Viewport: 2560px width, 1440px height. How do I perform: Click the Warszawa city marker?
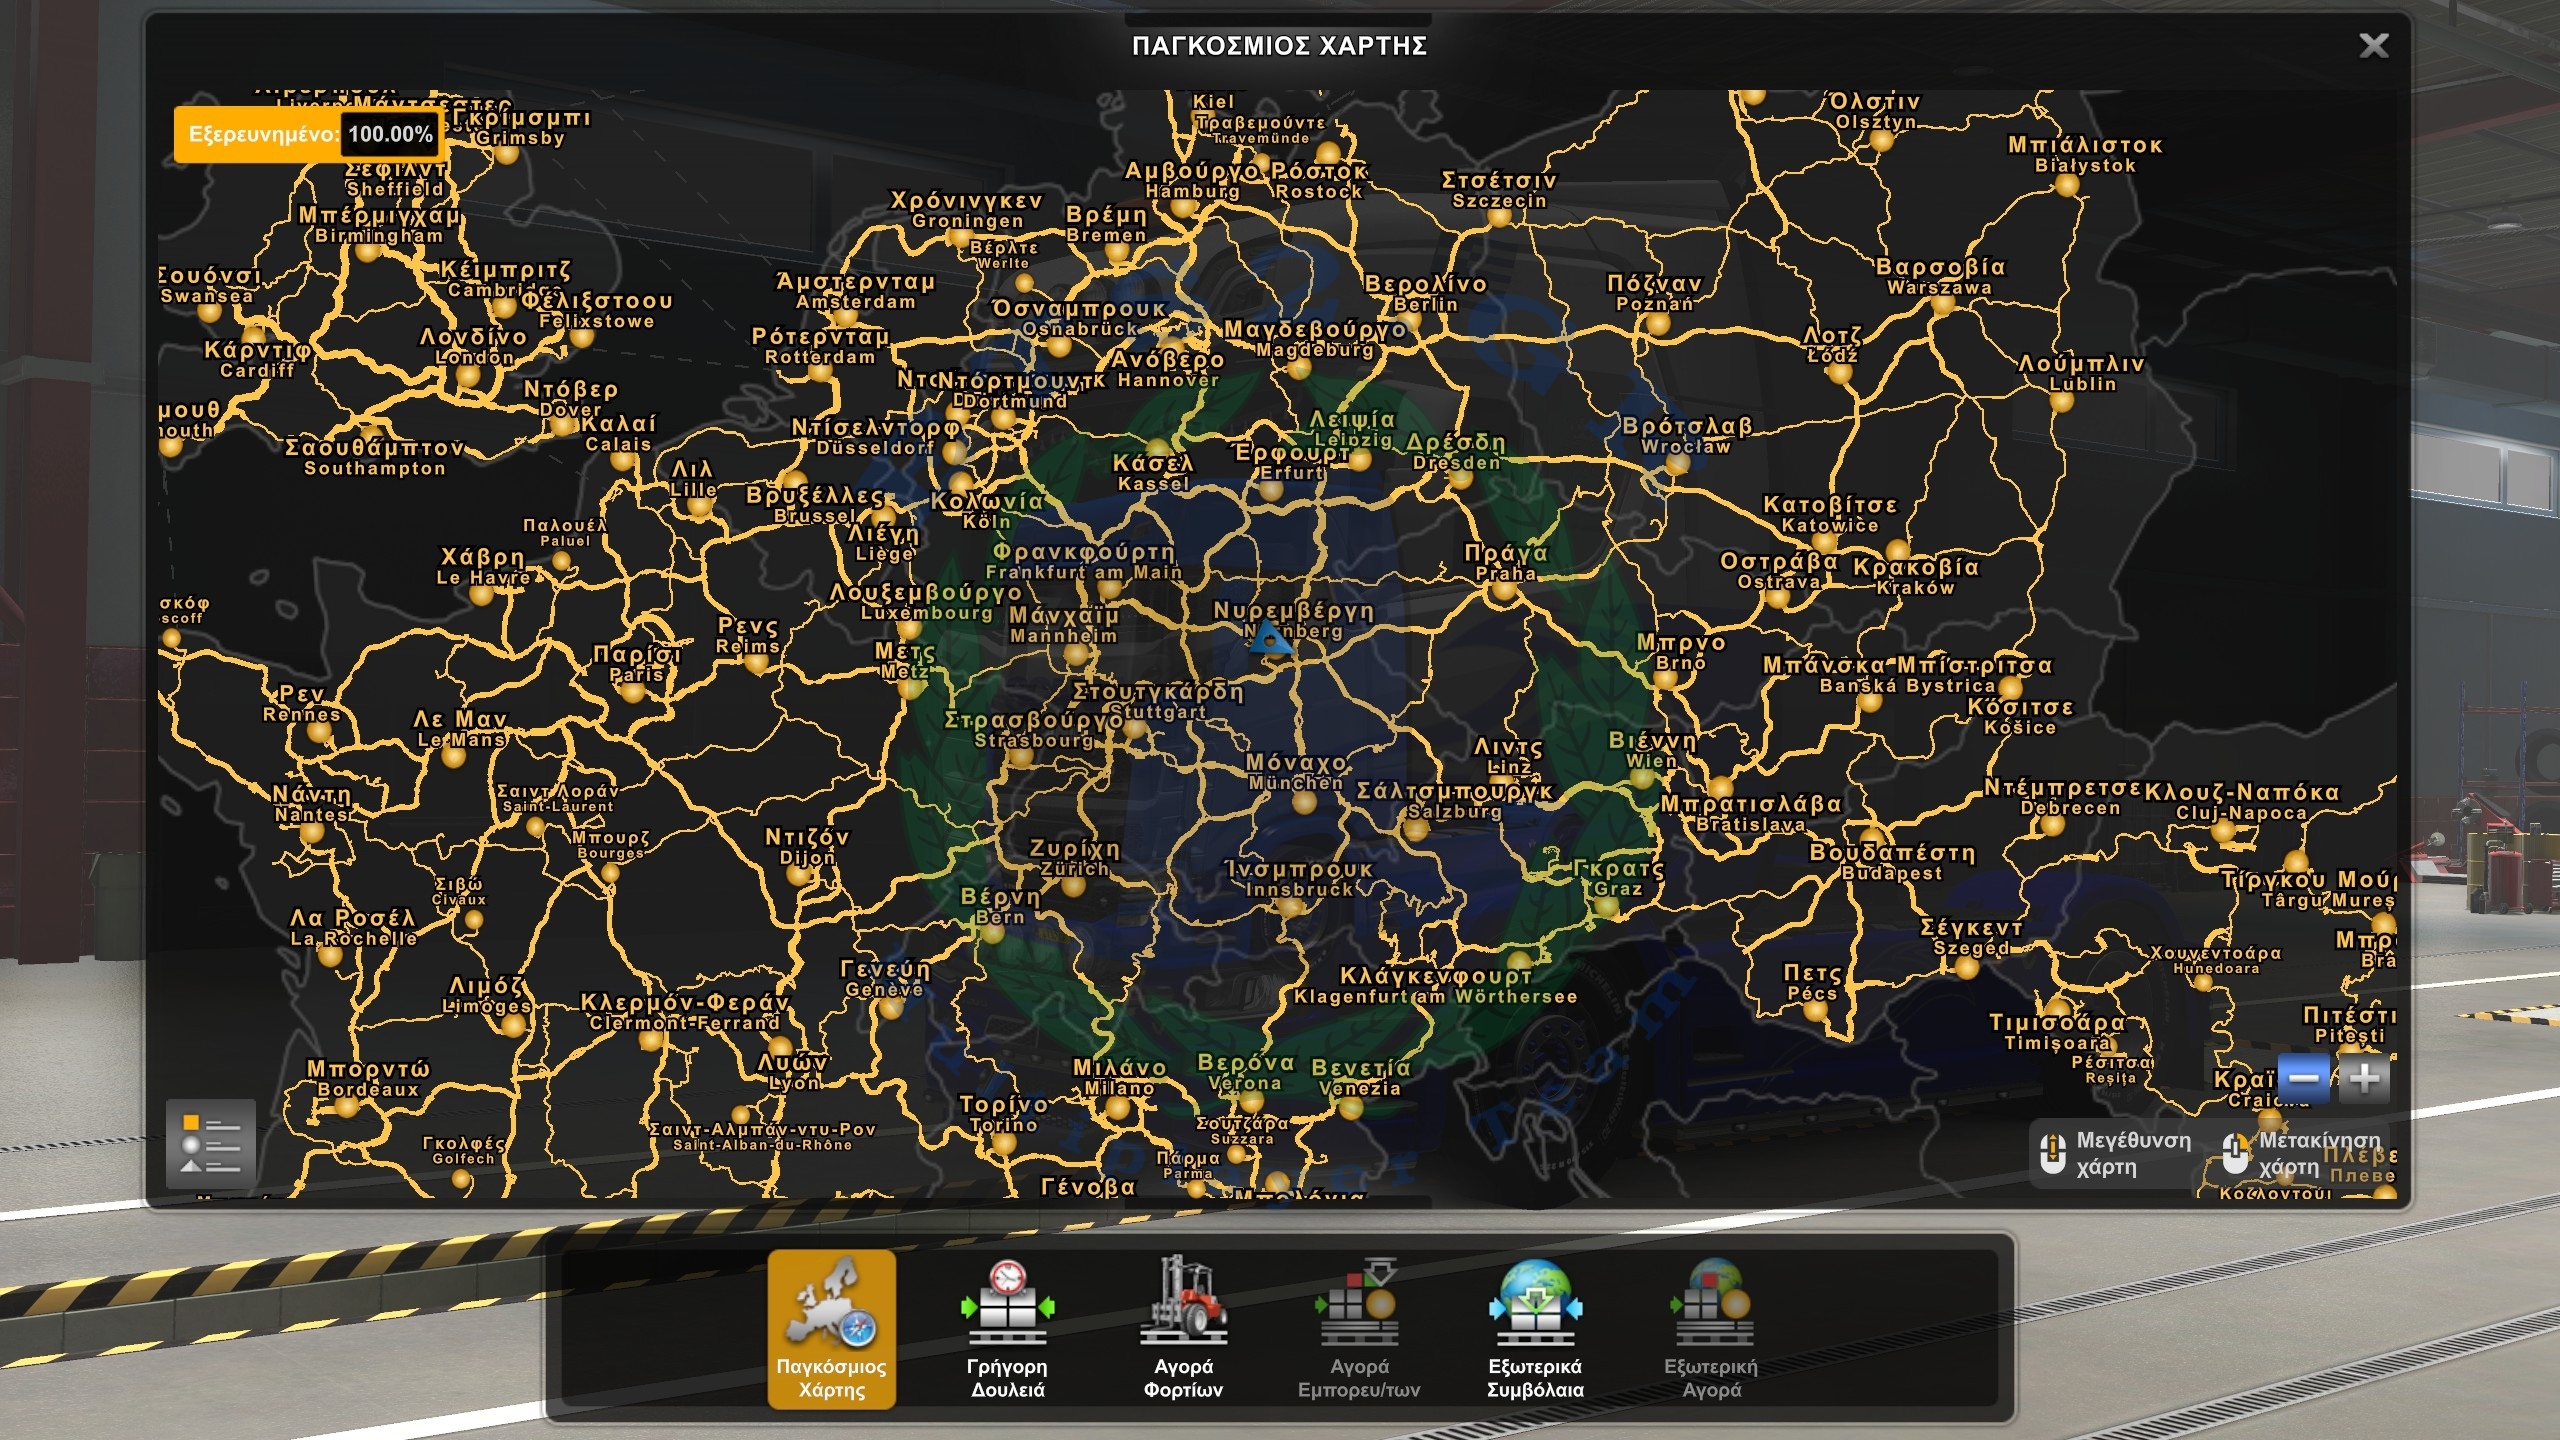(x=1942, y=305)
